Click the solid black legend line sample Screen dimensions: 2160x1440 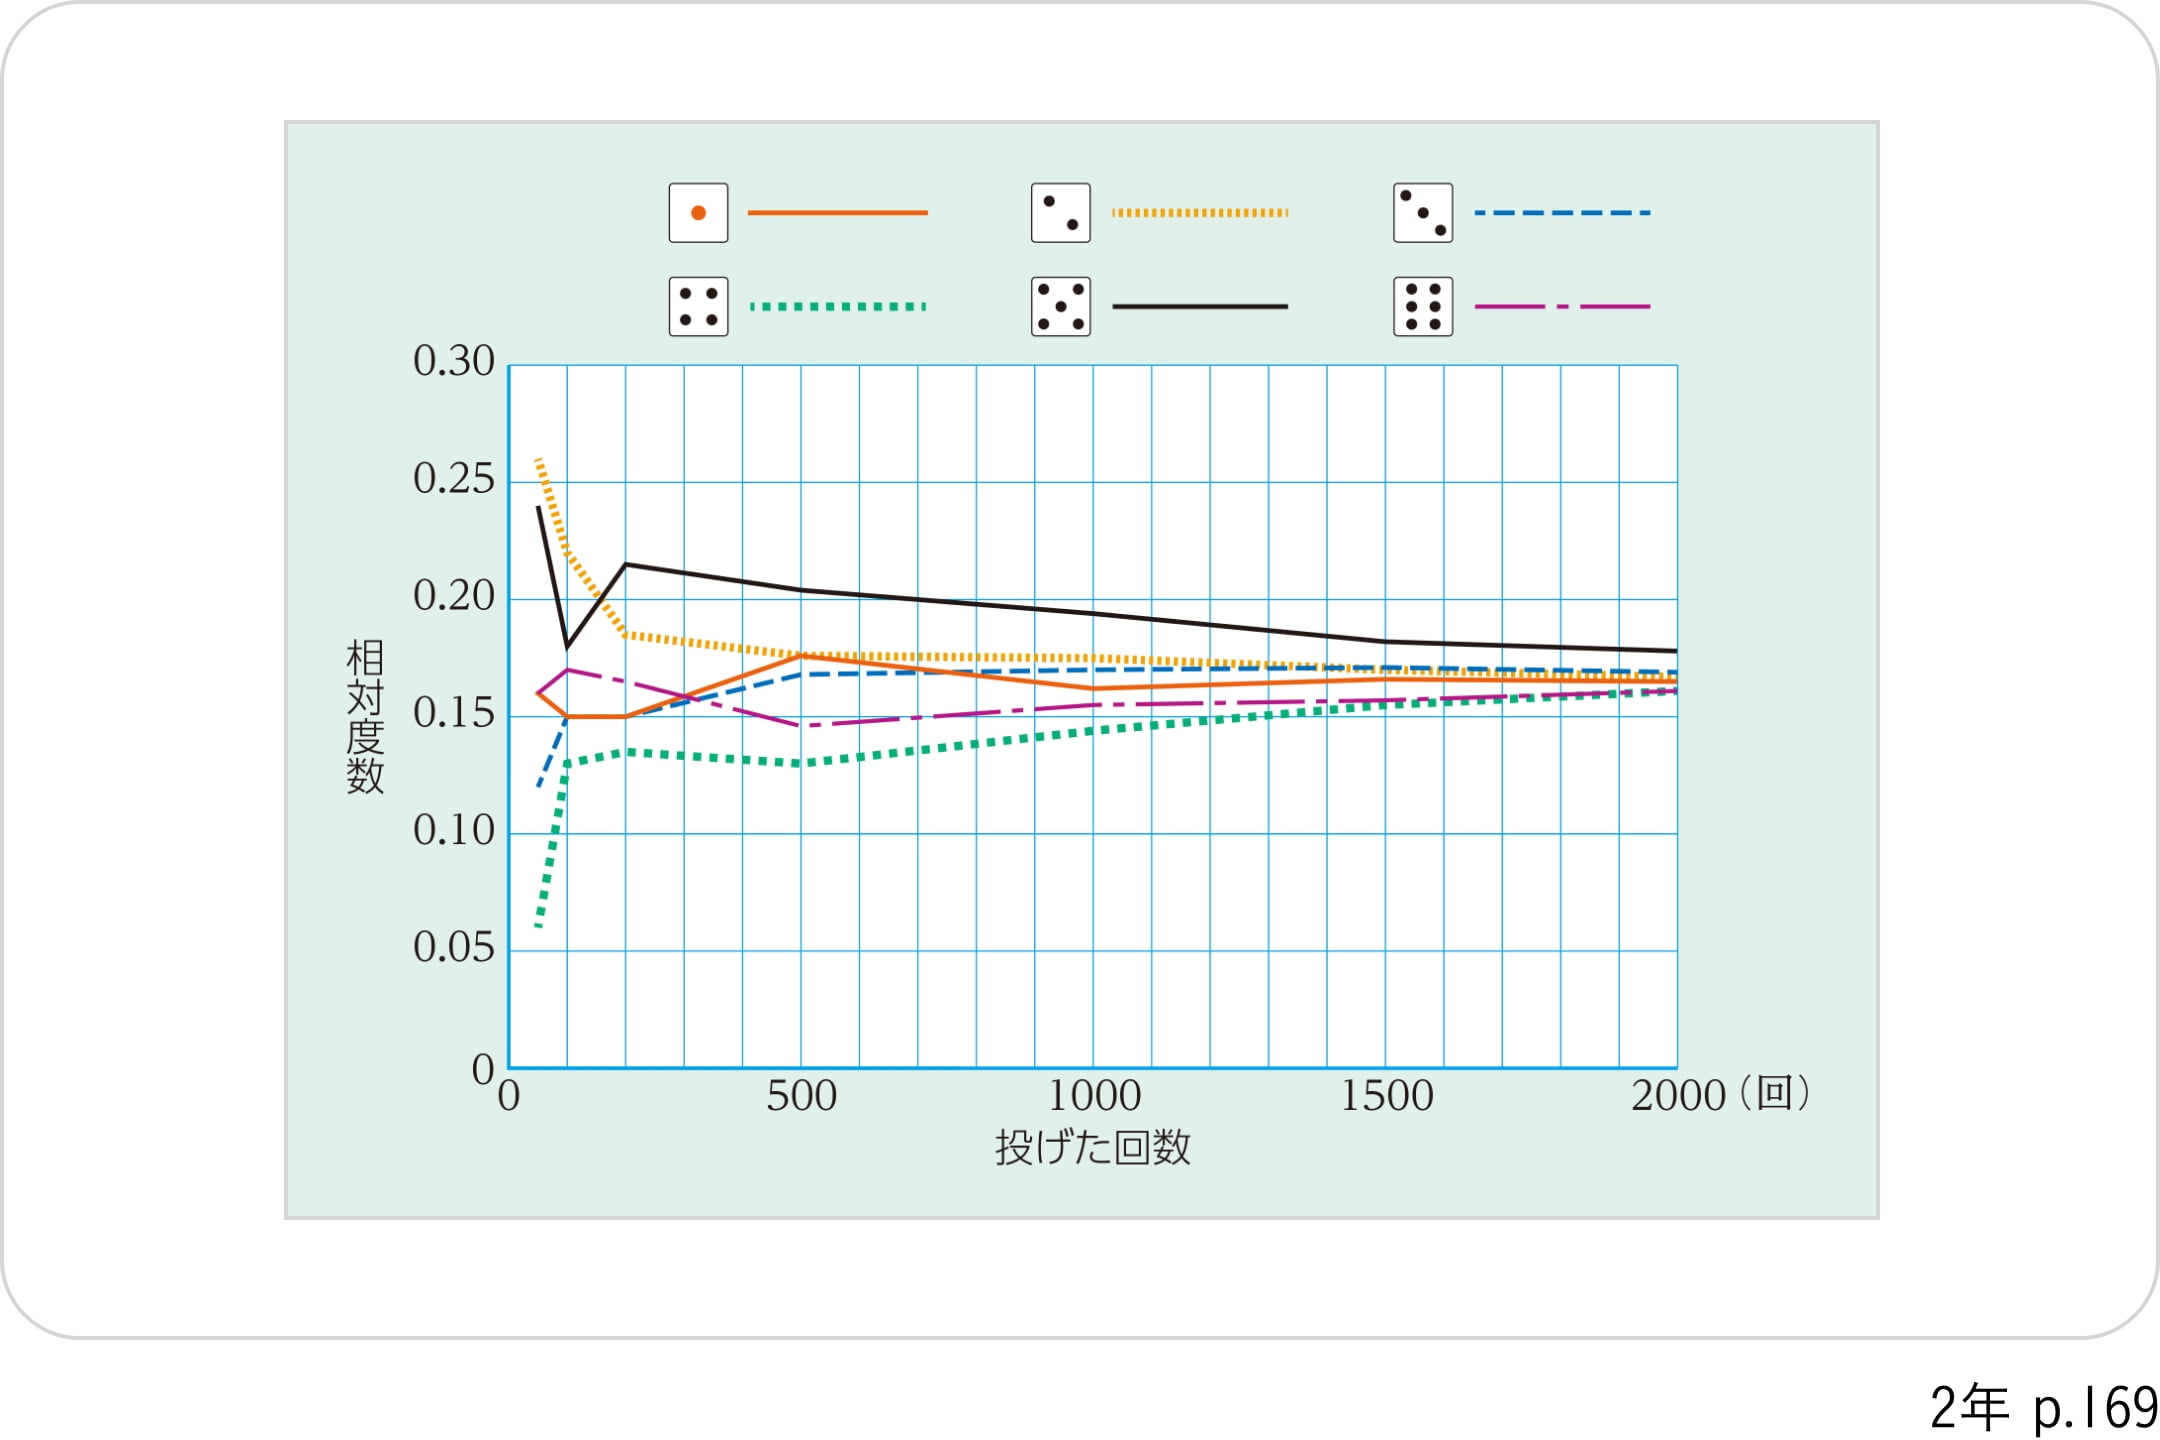click(x=1199, y=306)
